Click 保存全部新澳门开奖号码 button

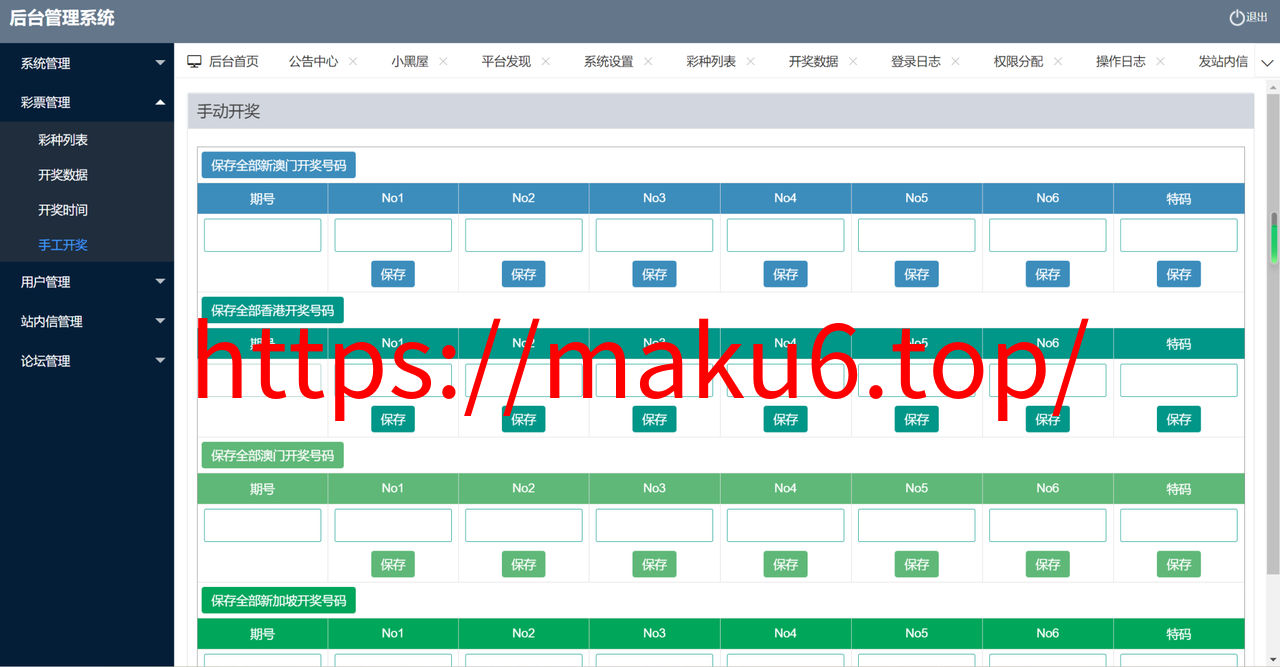pos(279,165)
